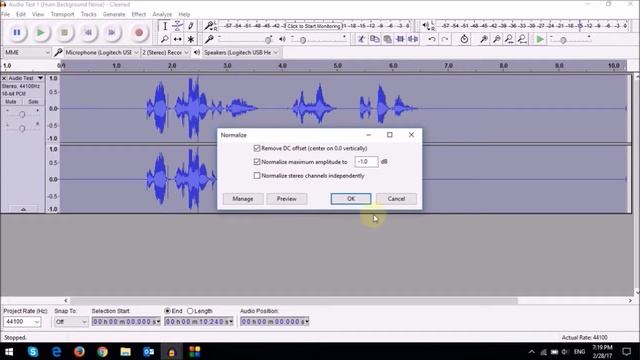Click the Sync-Lock tracks icon
This screenshot has width=640, height=360.
(x=464, y=39)
